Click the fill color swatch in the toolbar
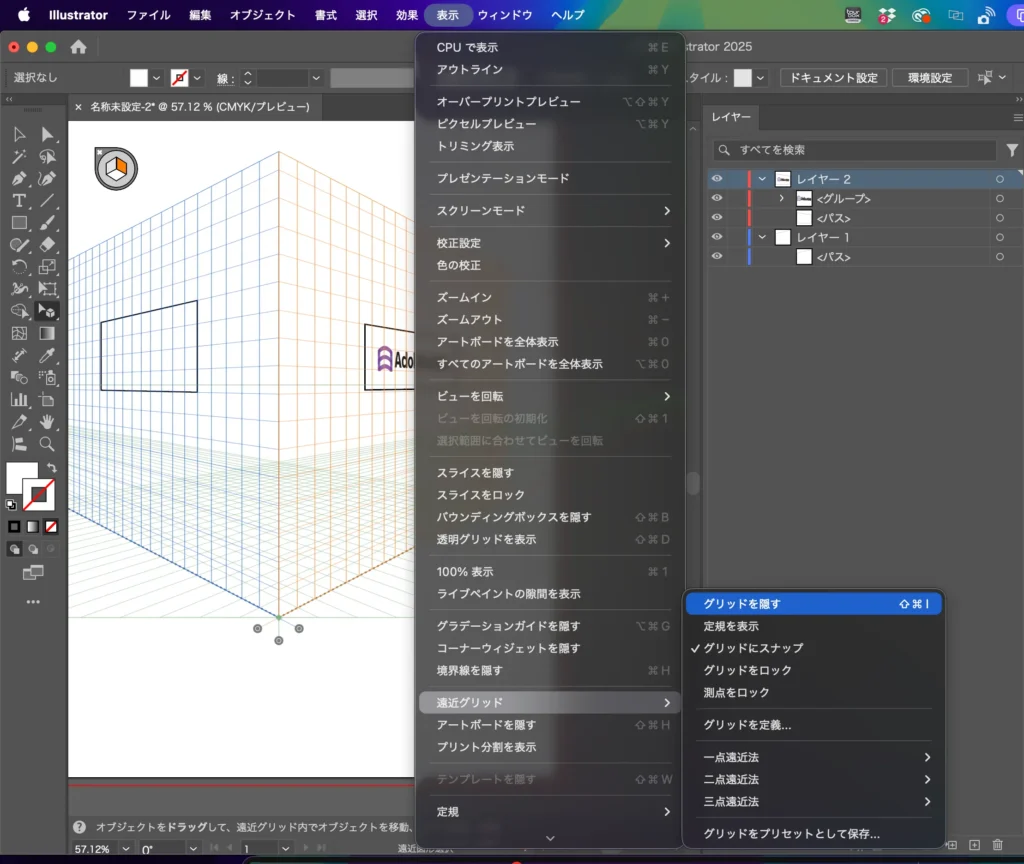This screenshot has width=1024, height=864. (20, 478)
